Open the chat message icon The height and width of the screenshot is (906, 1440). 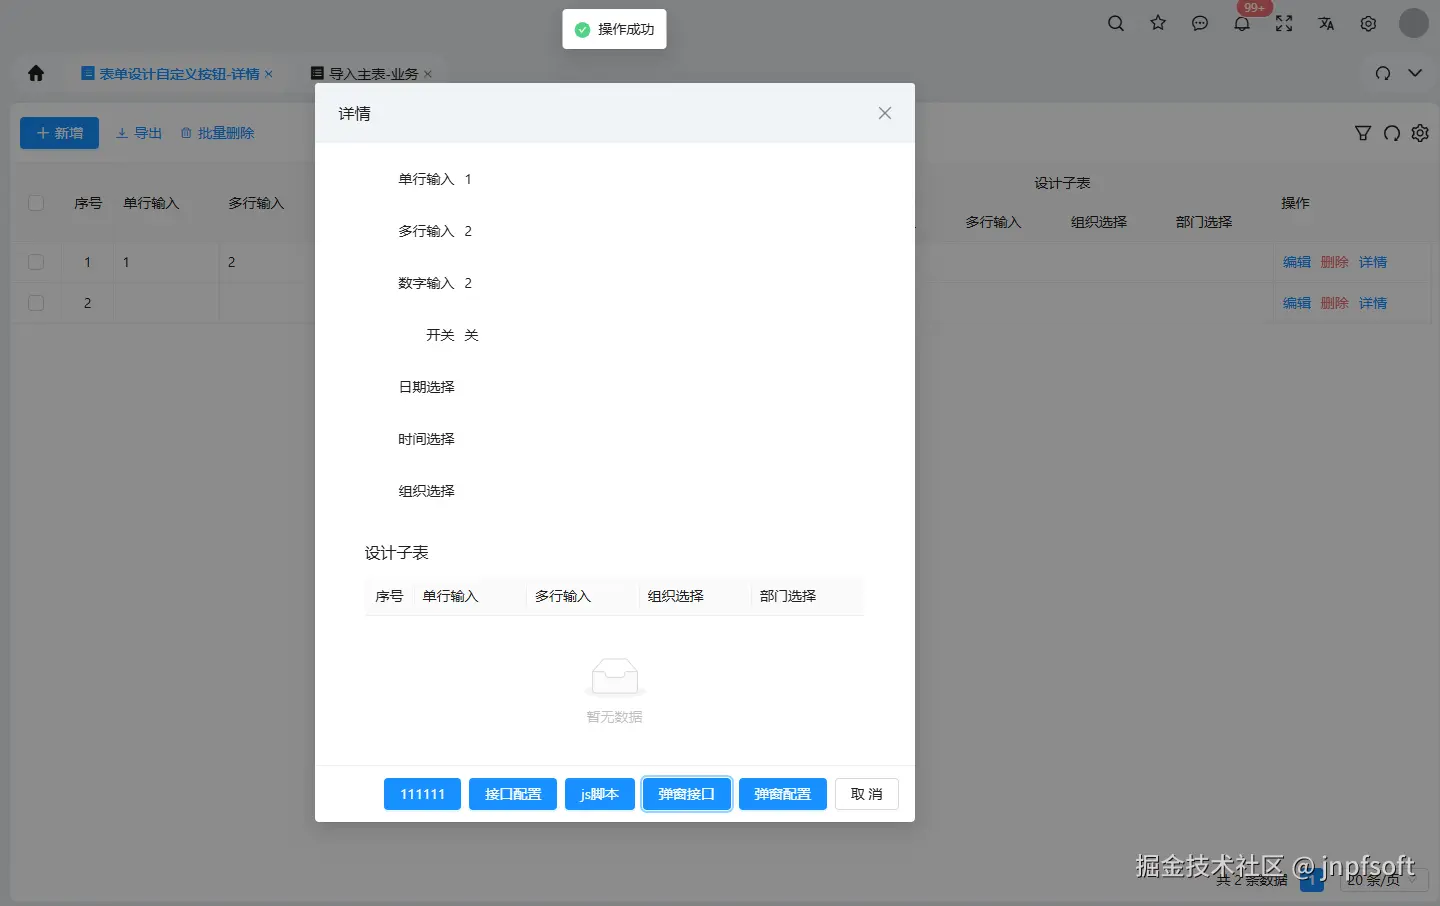1200,23
